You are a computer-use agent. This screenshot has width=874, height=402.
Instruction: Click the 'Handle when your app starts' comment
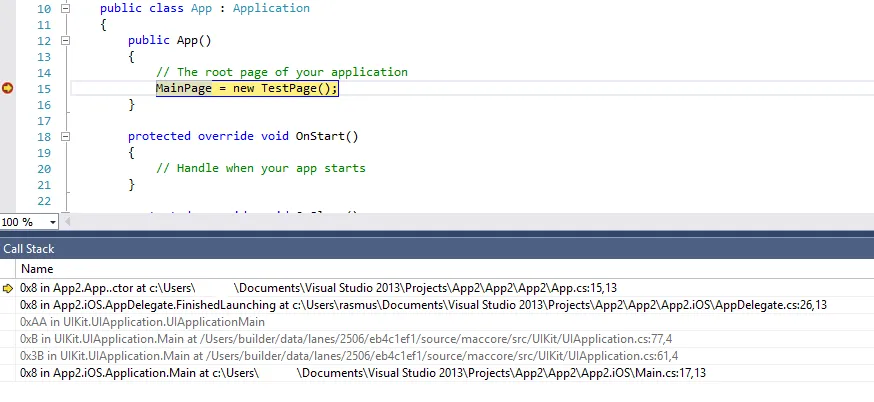(x=260, y=168)
